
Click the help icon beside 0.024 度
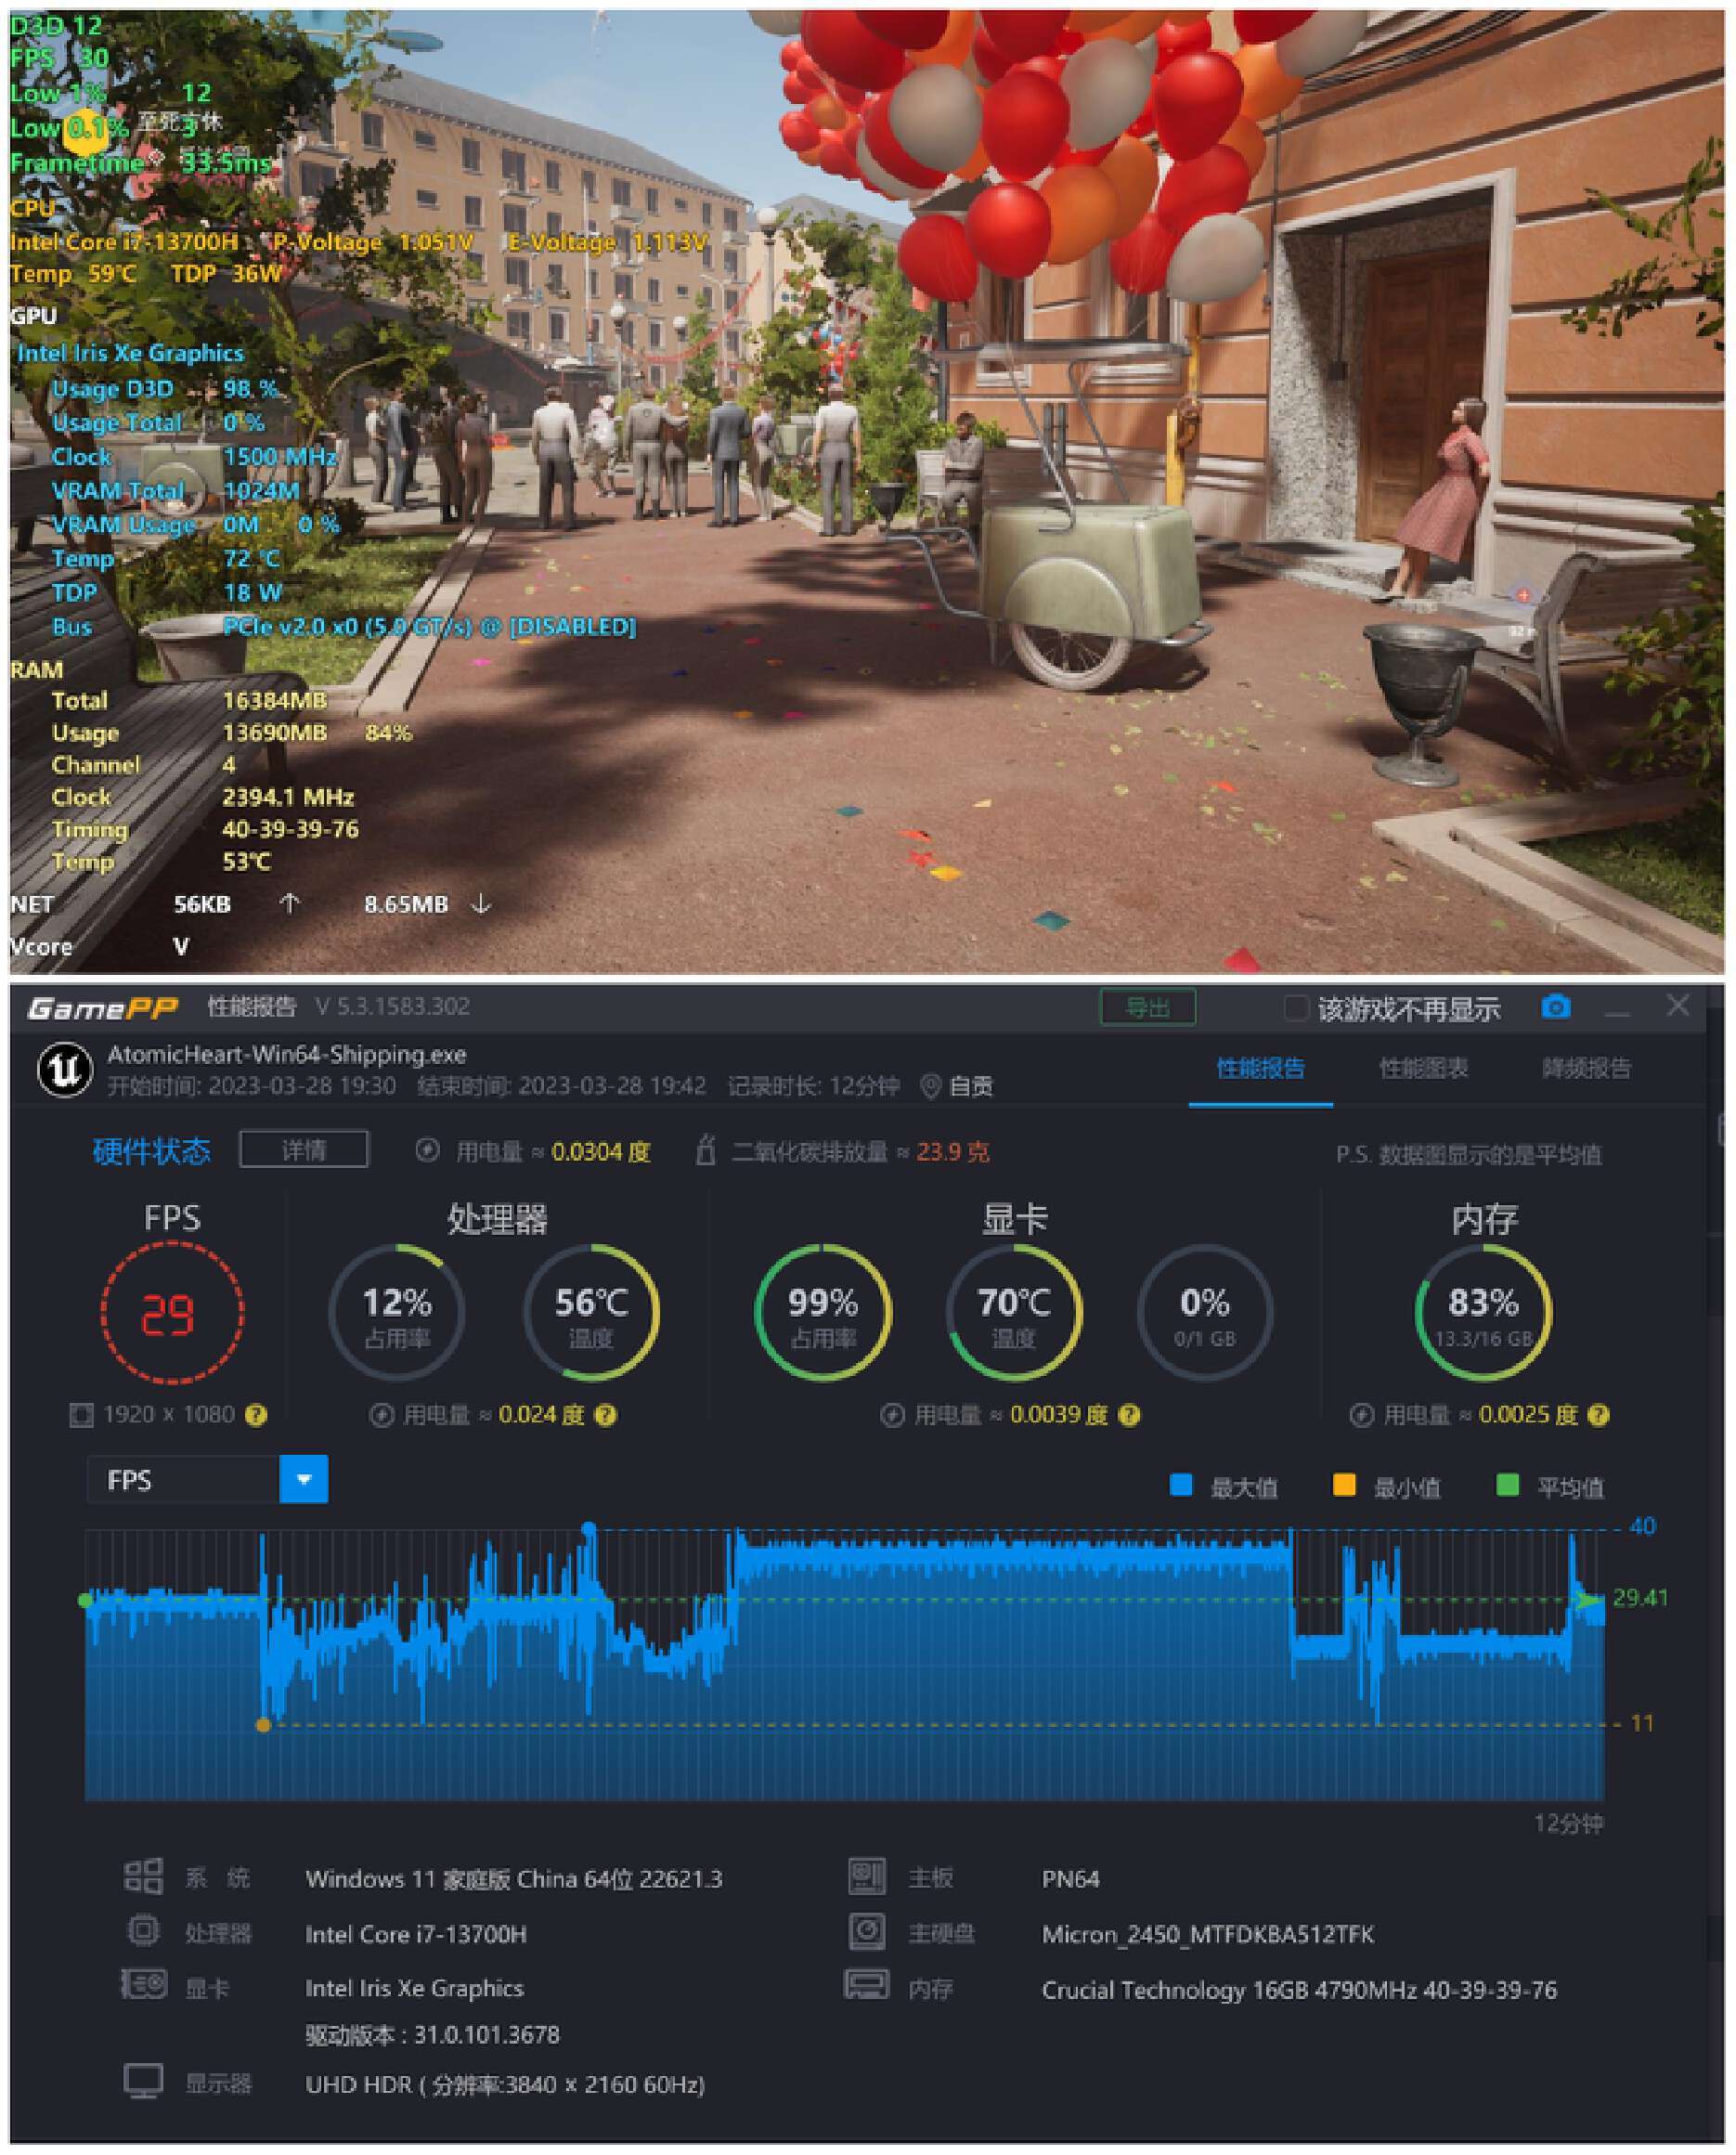605,1415
